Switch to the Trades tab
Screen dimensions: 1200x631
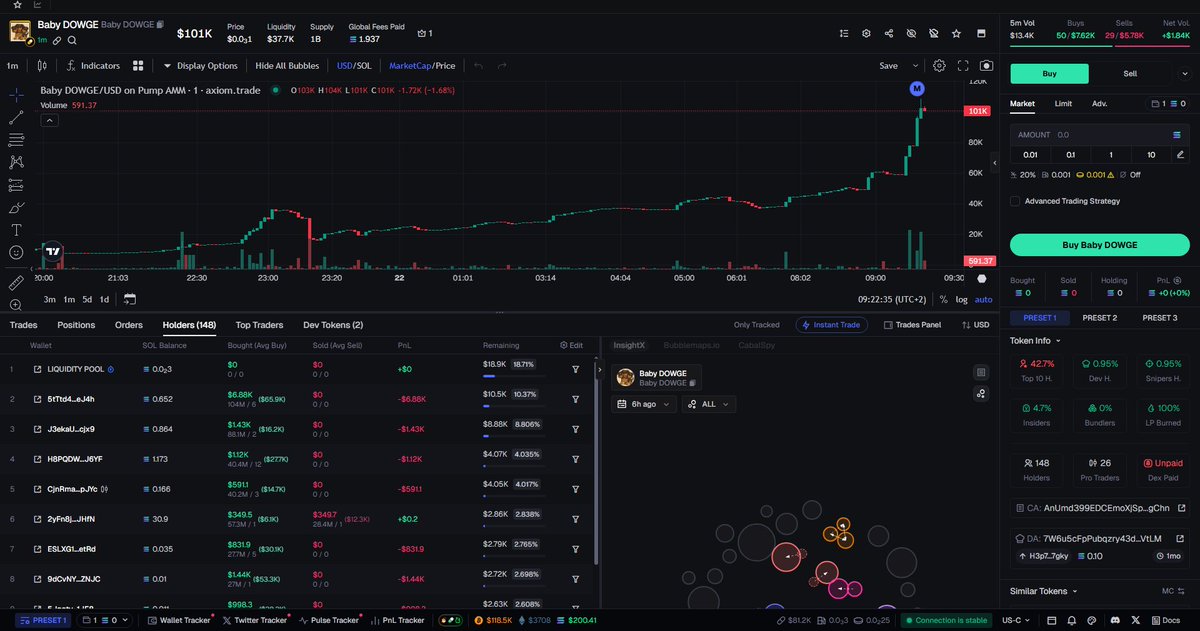pos(23,325)
